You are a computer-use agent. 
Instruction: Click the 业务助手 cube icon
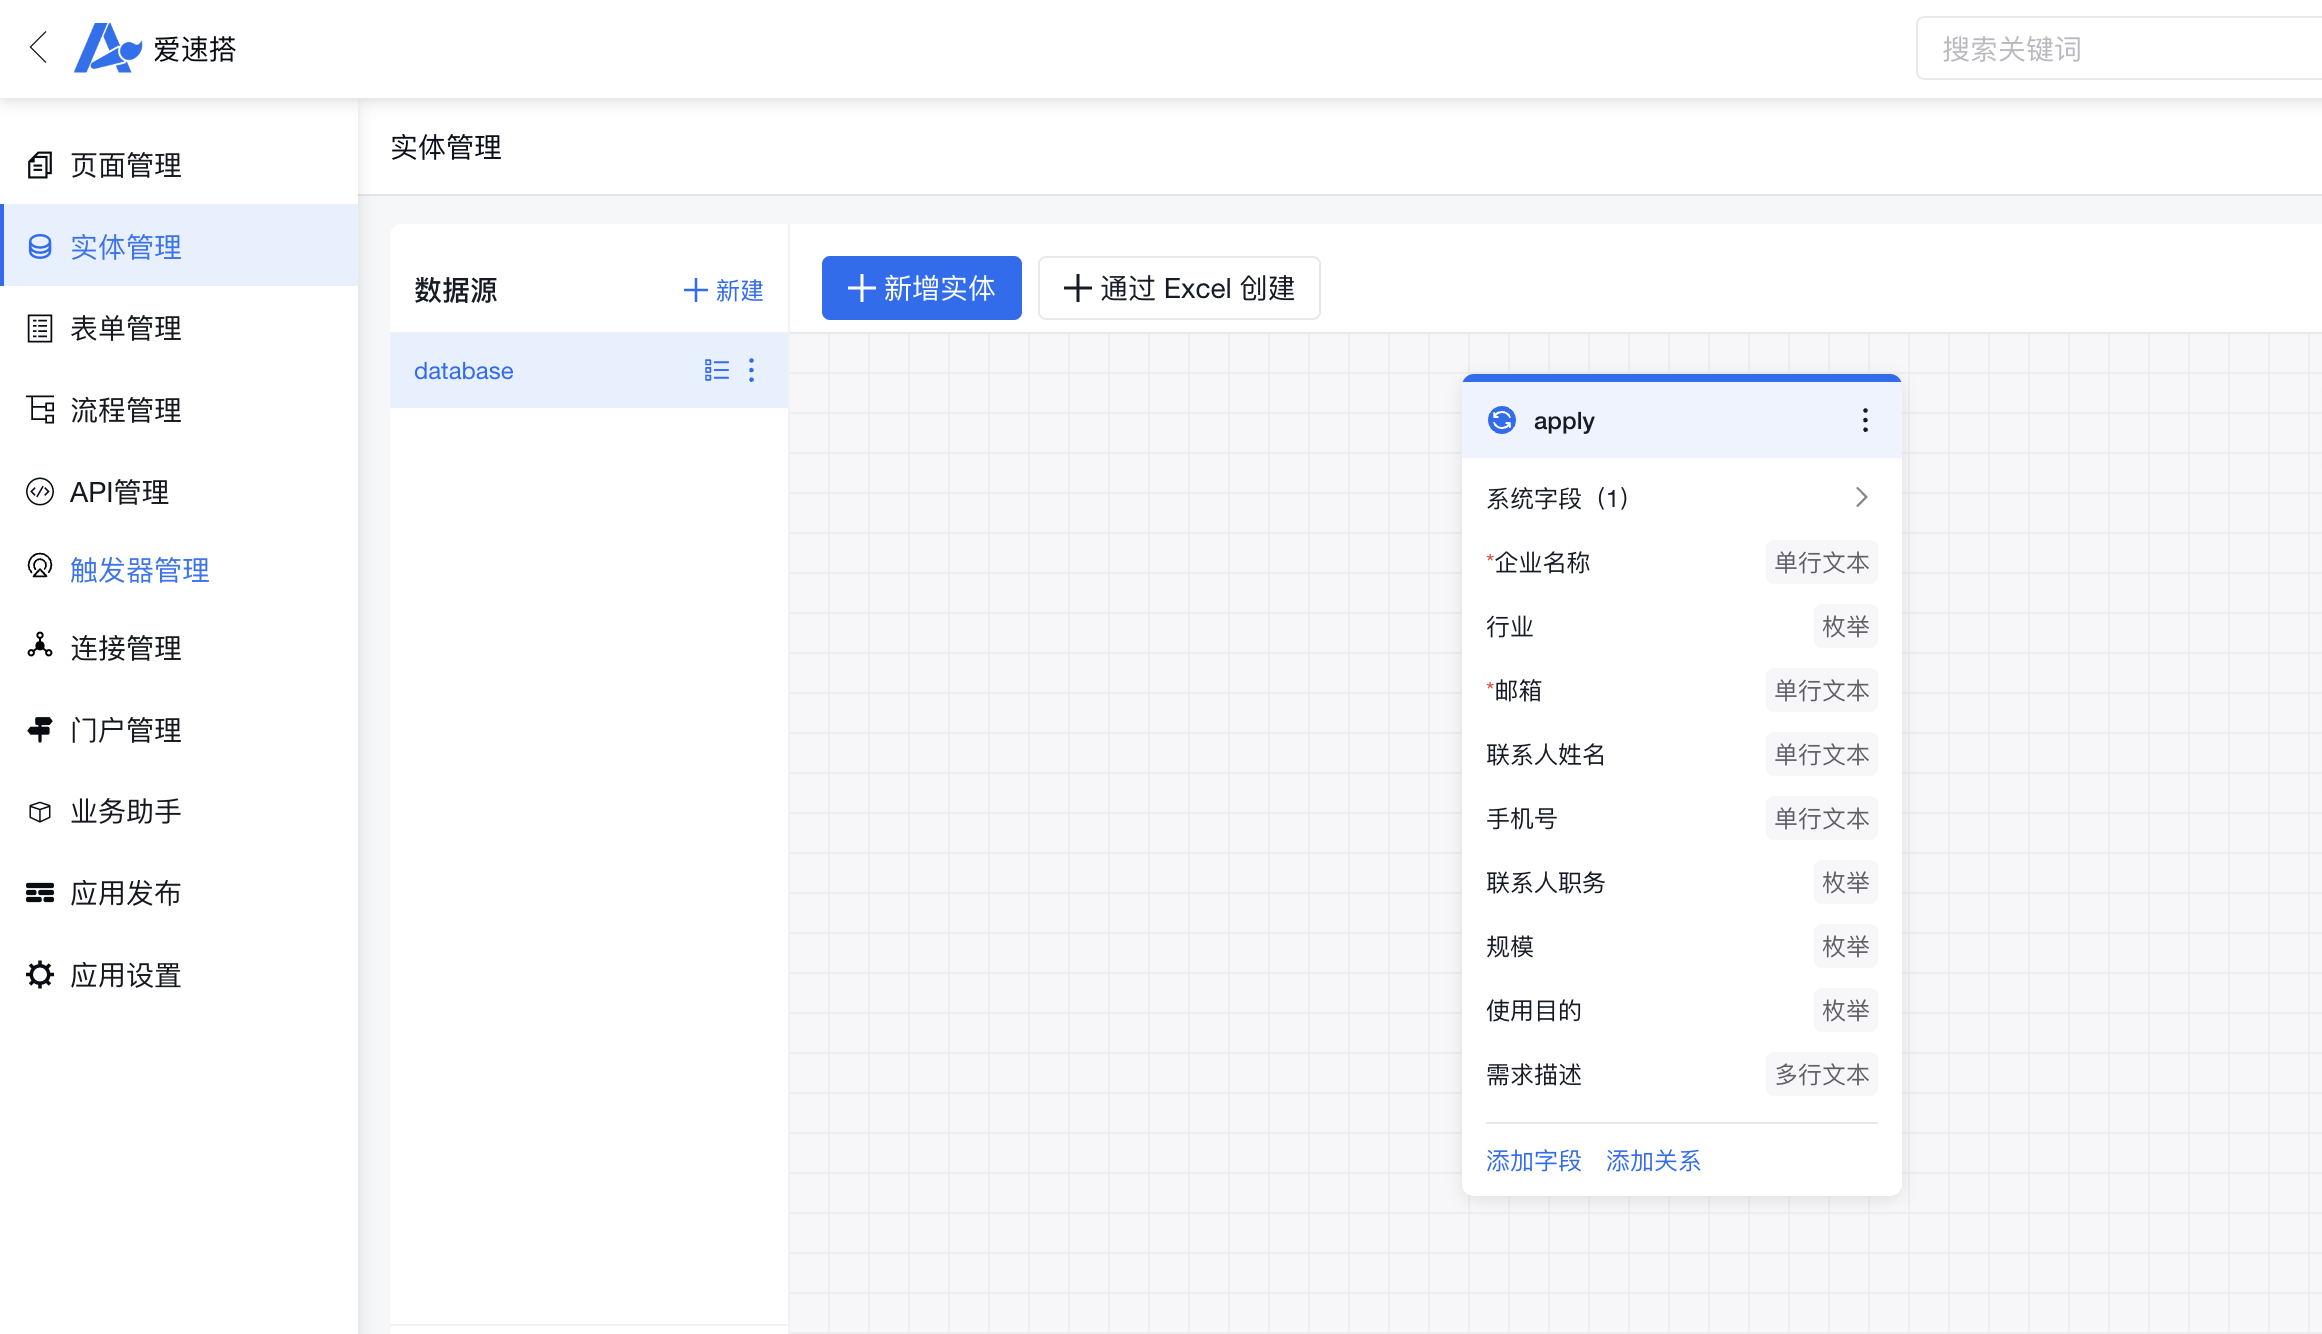point(40,812)
